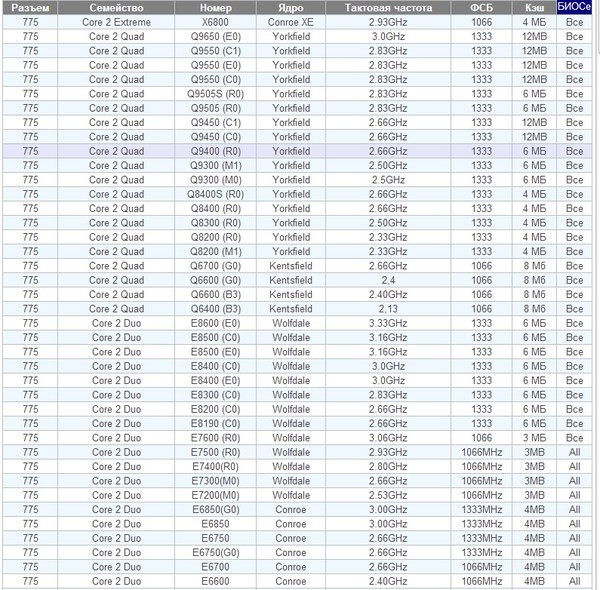Select the Q6400 (B3) cell

click(x=215, y=309)
